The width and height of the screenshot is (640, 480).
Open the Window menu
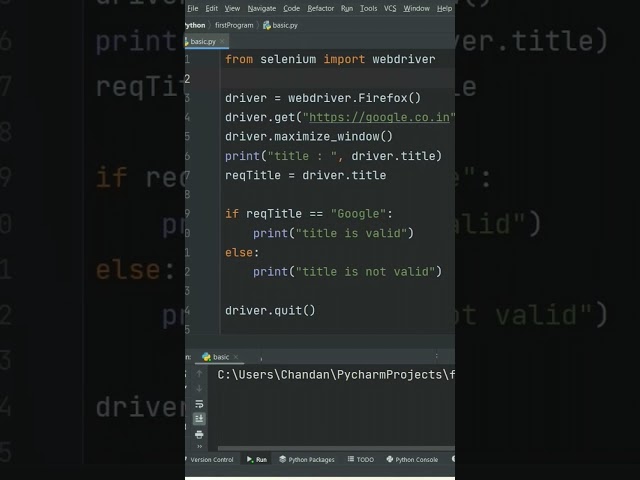pyautogui.click(x=416, y=9)
